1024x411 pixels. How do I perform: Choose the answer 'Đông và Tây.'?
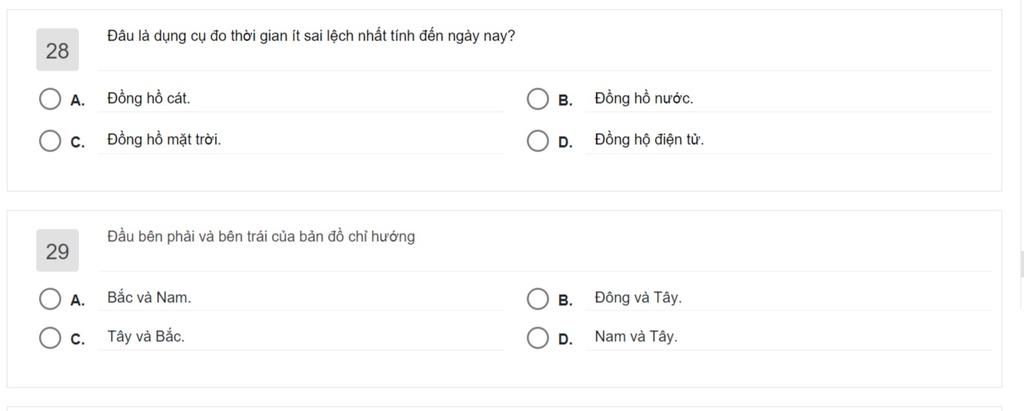tap(638, 298)
